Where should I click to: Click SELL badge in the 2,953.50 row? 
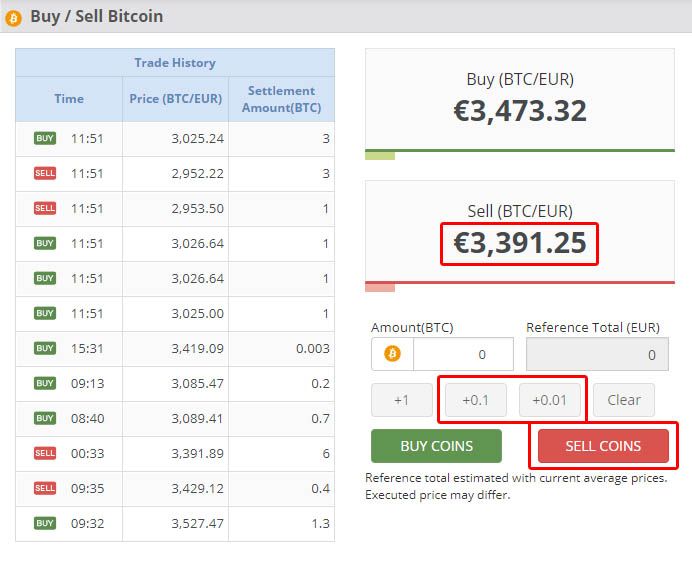[45, 208]
